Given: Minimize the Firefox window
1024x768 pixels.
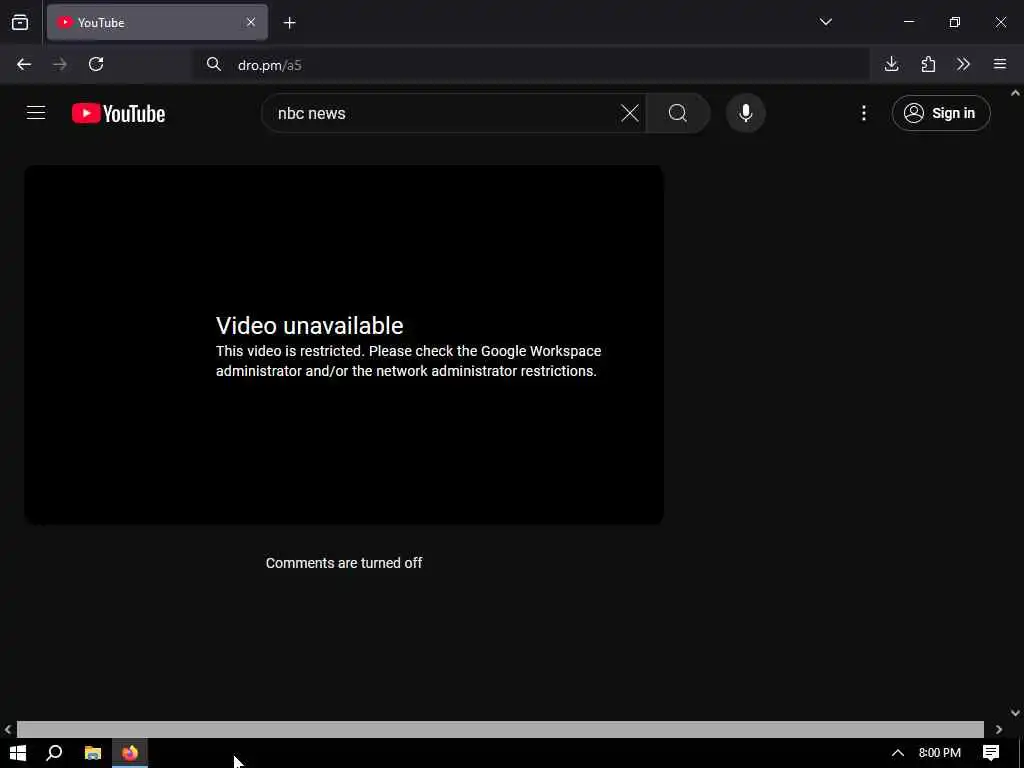Looking at the screenshot, I should click(x=908, y=22).
